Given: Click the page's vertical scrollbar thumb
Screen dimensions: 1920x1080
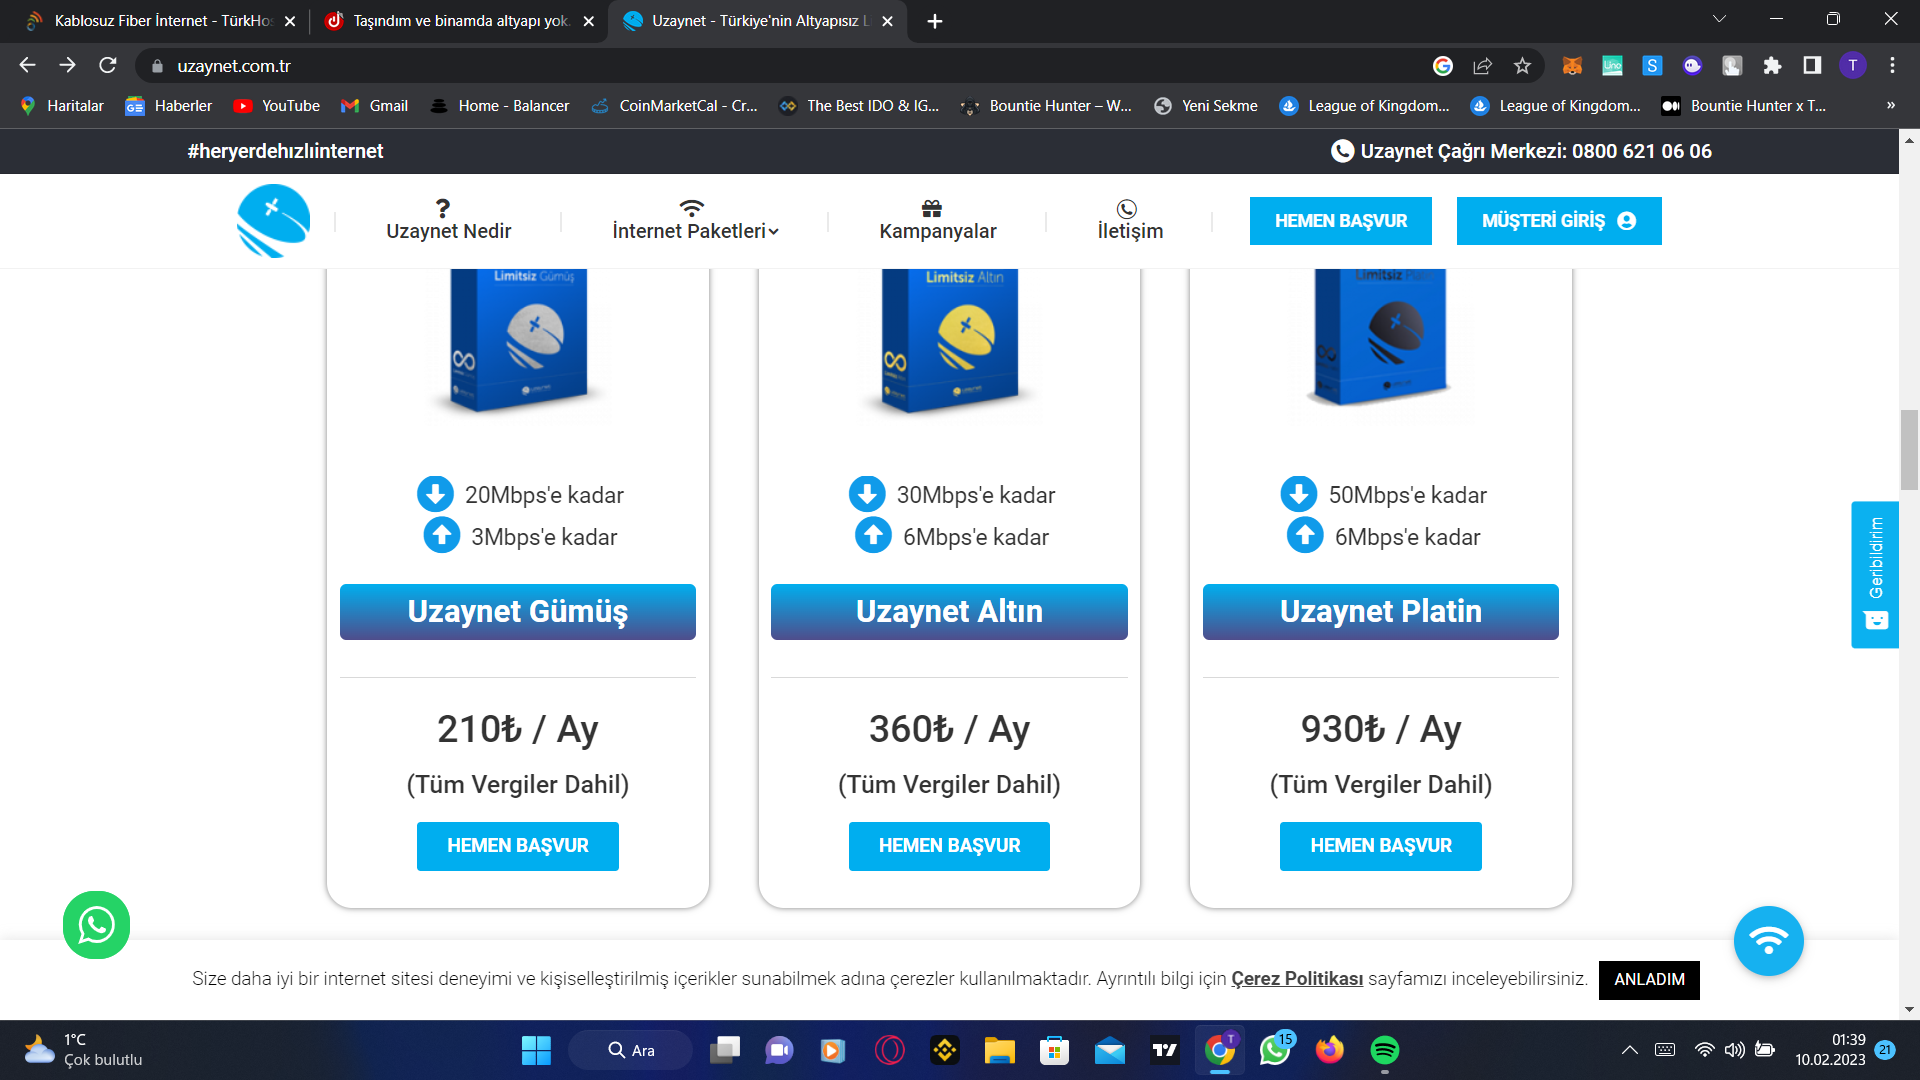Looking at the screenshot, I should pyautogui.click(x=1909, y=450).
